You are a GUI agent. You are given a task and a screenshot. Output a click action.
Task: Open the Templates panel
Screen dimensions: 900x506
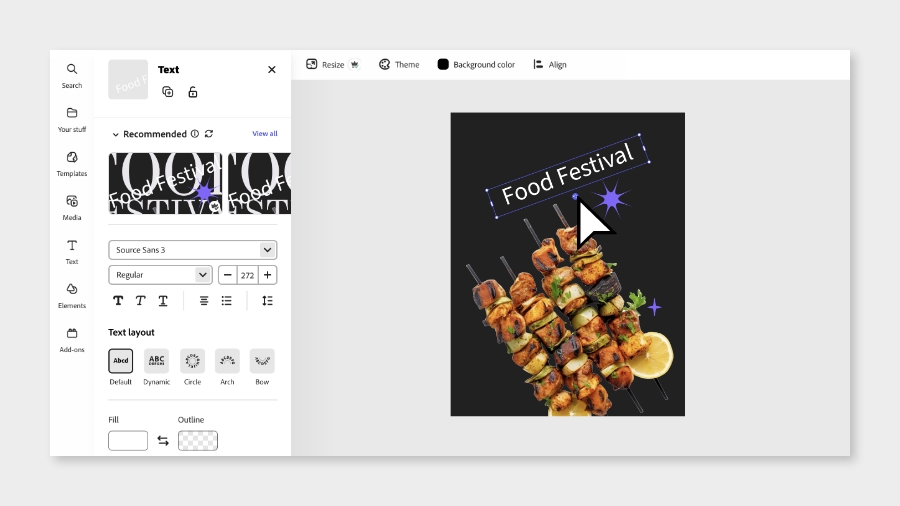point(72,164)
